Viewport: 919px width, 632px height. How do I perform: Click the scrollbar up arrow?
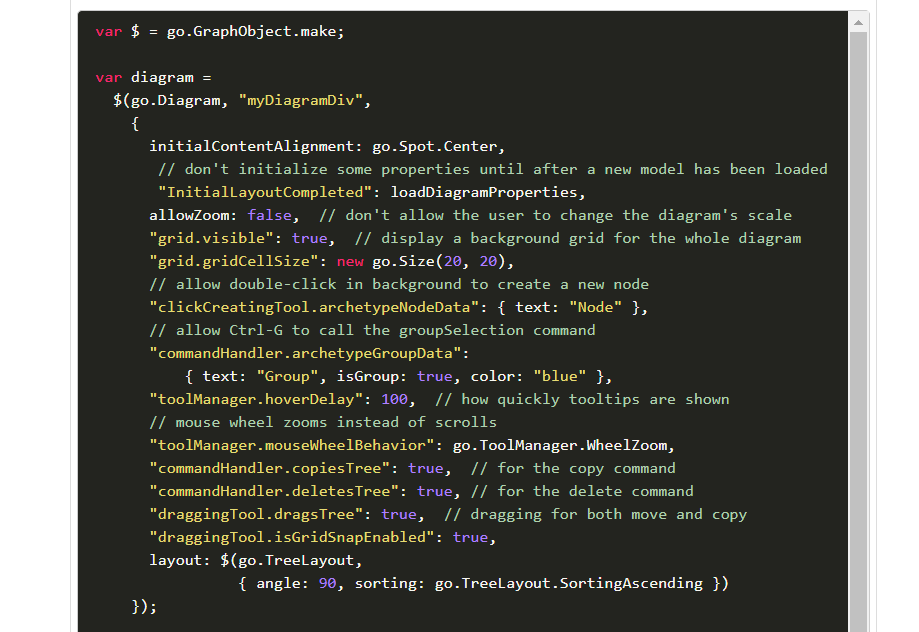pos(858,23)
